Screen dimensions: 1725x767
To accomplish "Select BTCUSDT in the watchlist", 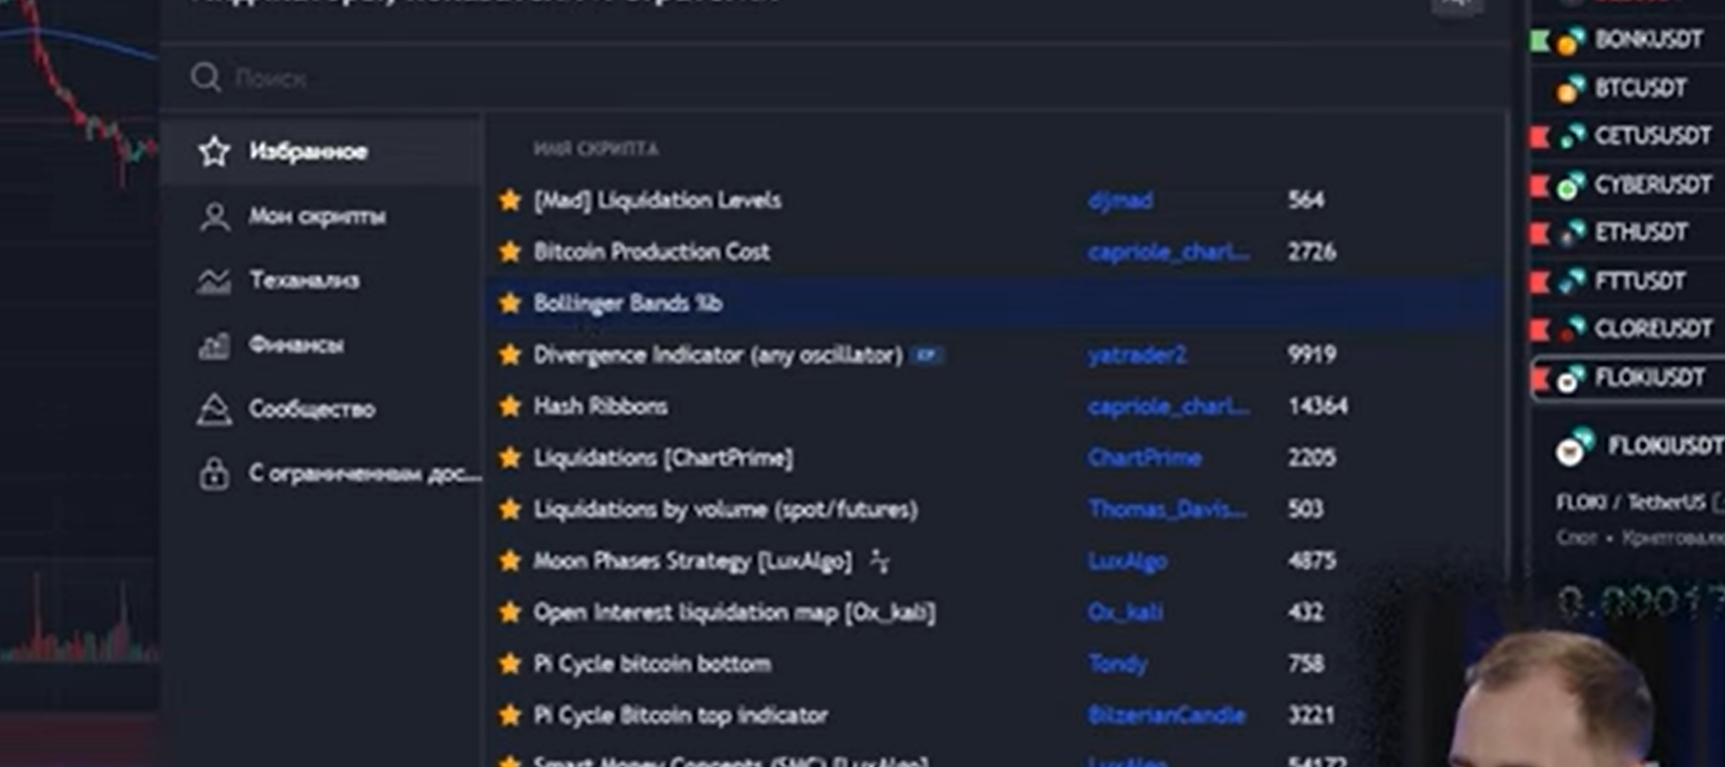I will 1640,88.
